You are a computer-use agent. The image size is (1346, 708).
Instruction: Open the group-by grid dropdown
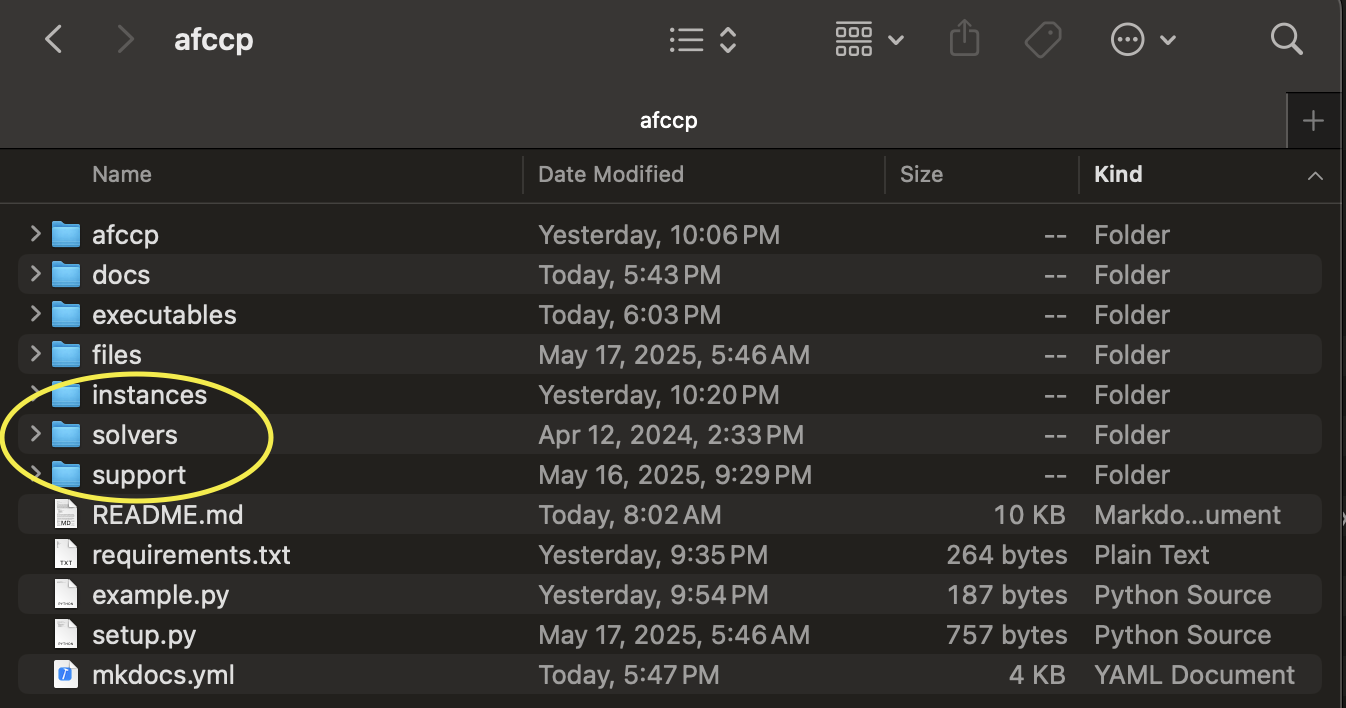[869, 40]
